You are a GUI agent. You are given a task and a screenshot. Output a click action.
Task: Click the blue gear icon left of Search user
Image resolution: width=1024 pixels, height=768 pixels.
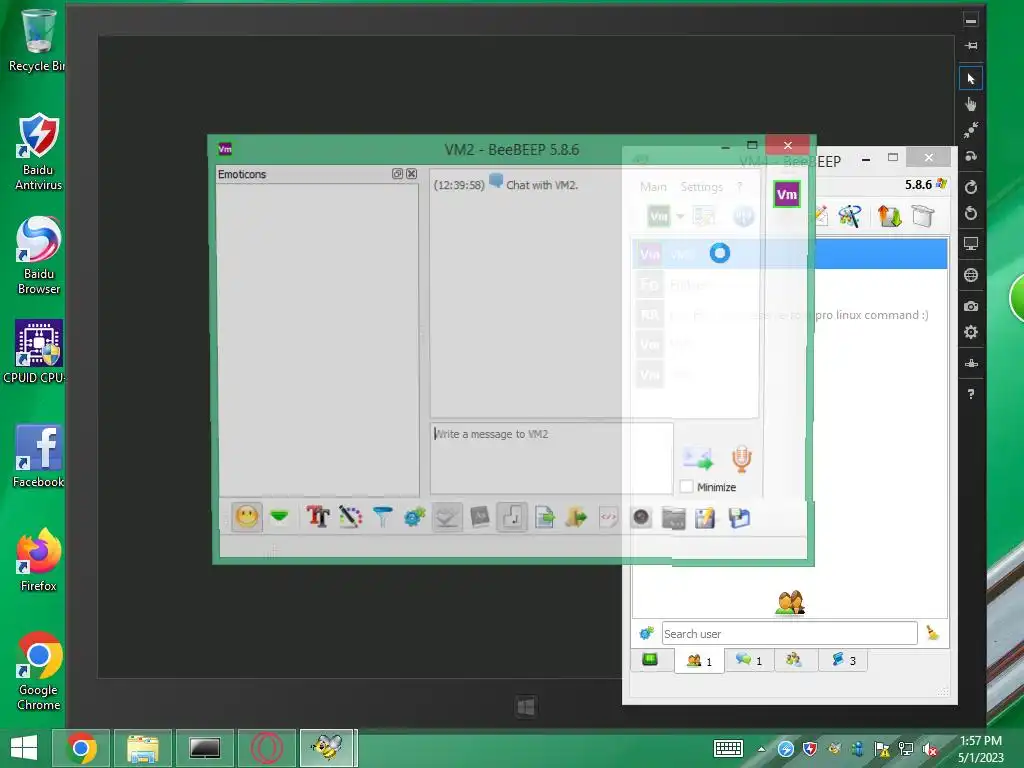tap(647, 633)
